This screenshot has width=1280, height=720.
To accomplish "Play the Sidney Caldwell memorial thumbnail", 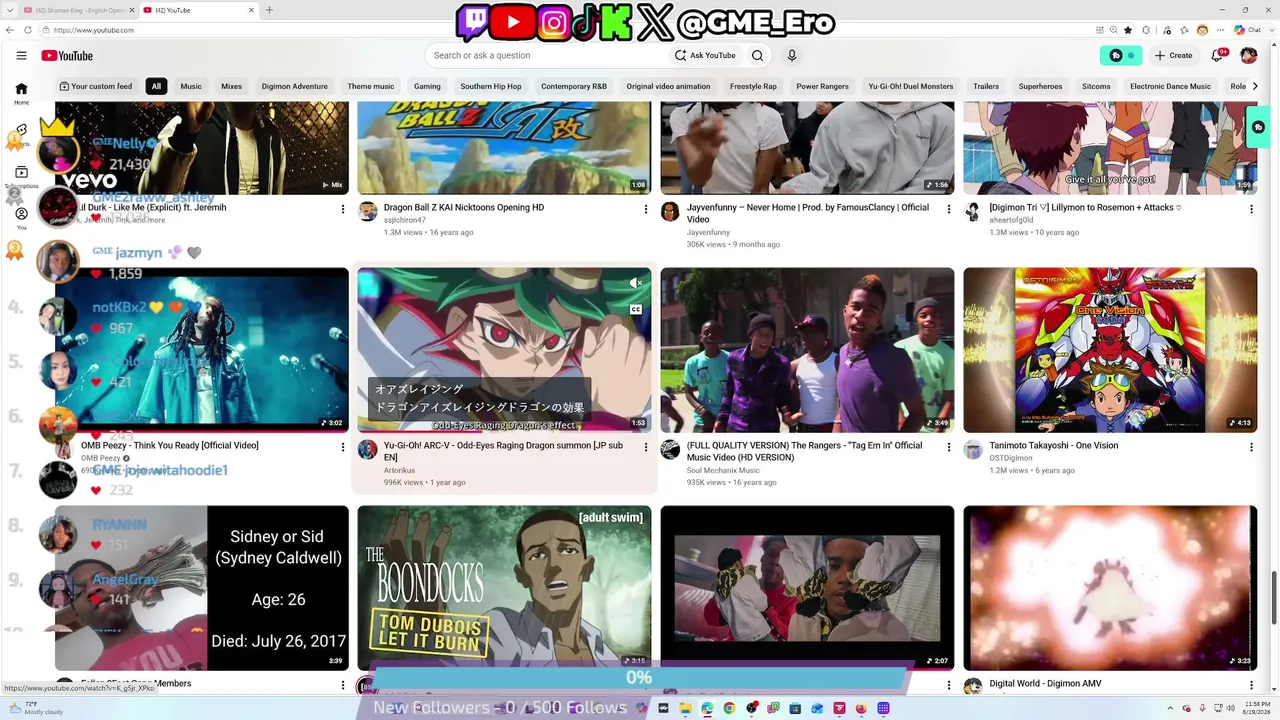I will 202,588.
